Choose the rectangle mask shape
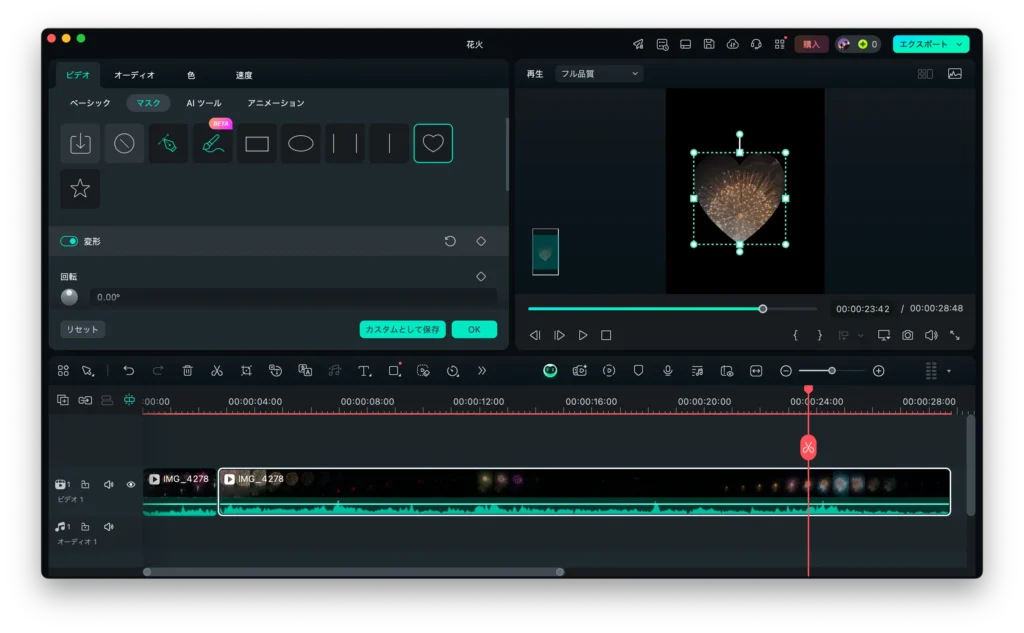This screenshot has height=633, width=1024. pos(257,143)
